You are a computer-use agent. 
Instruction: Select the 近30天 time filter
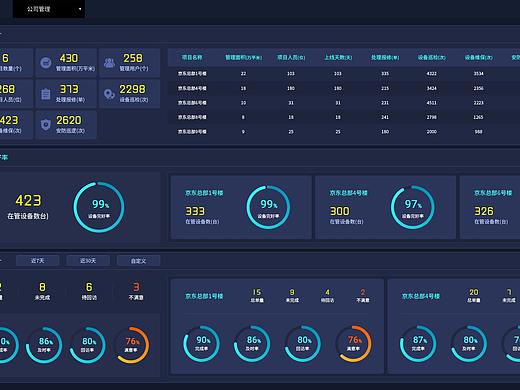88,261
